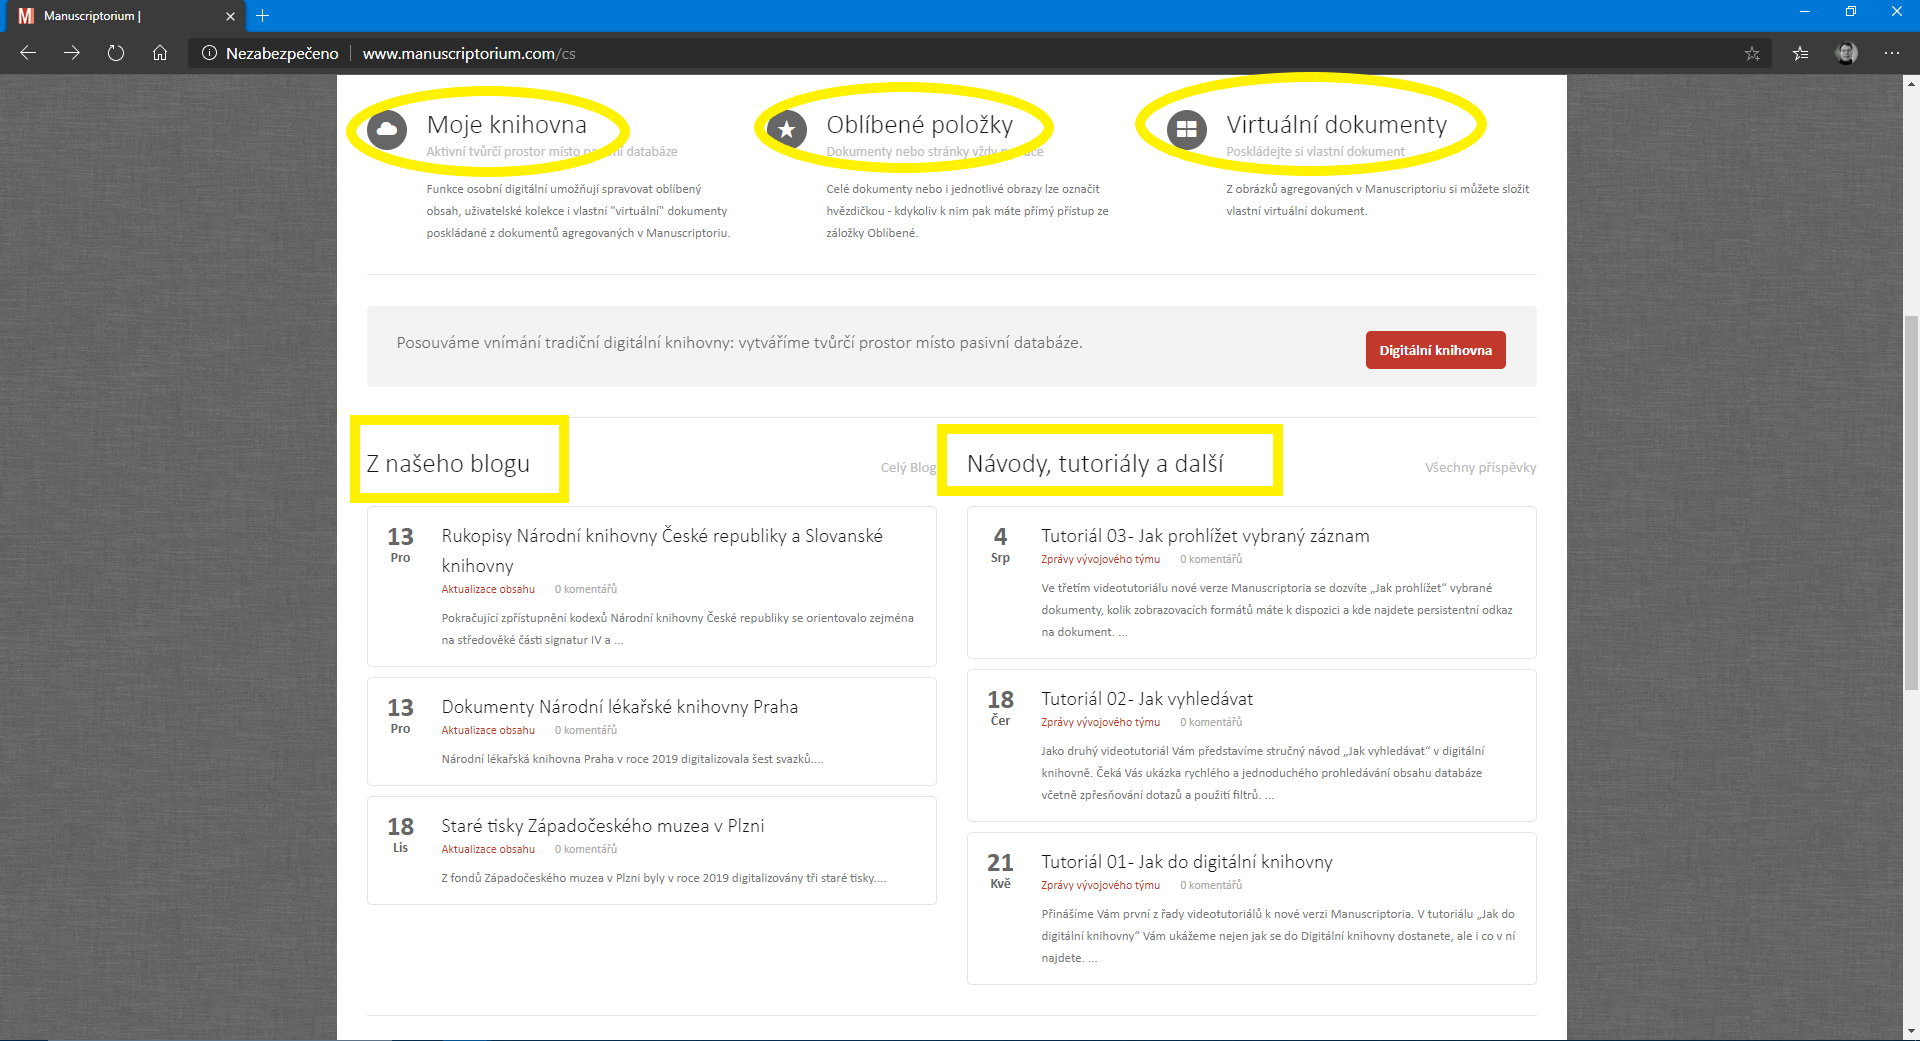Open the Celý Blog link

click(907, 467)
